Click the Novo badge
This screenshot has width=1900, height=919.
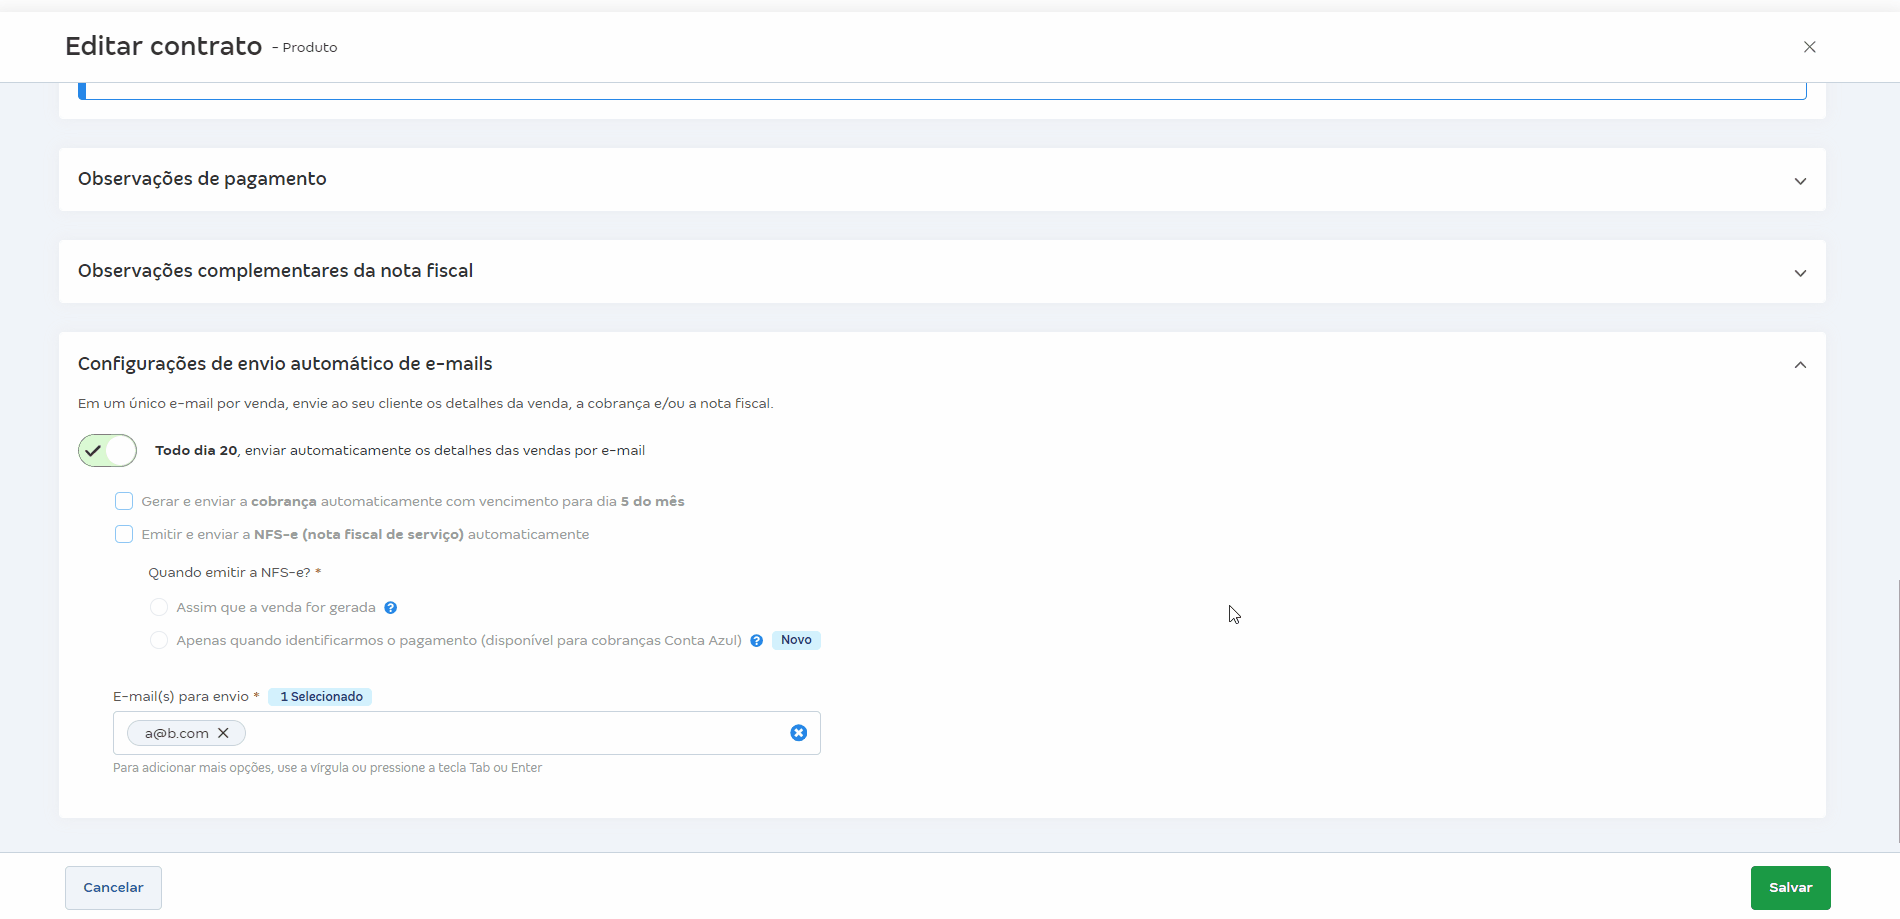pos(796,640)
